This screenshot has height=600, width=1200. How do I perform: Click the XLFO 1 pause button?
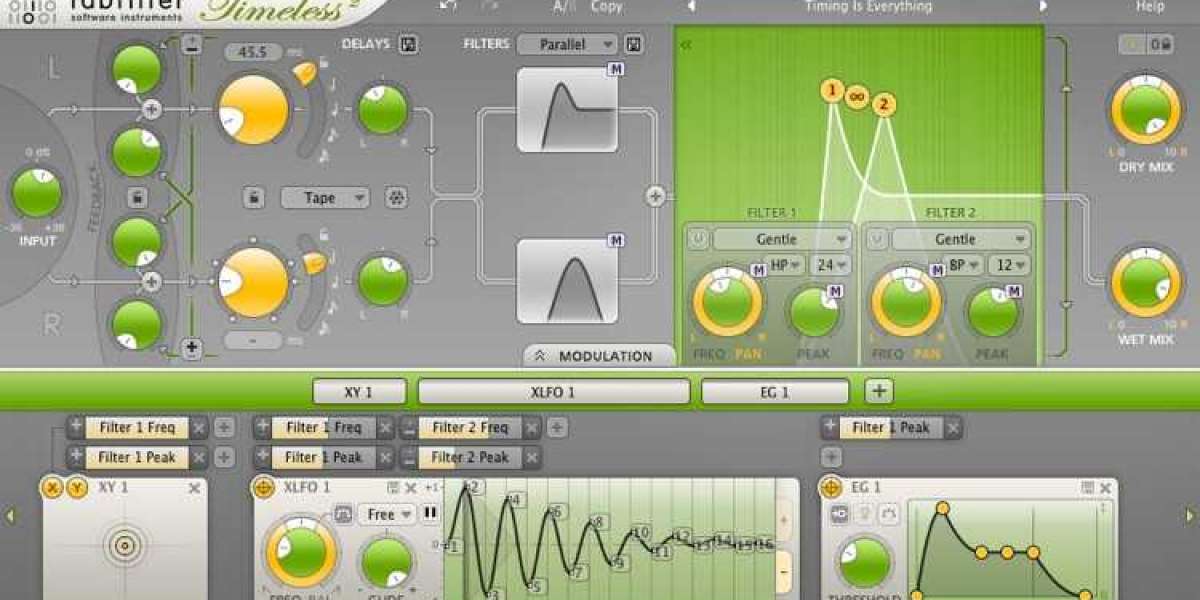click(x=430, y=514)
